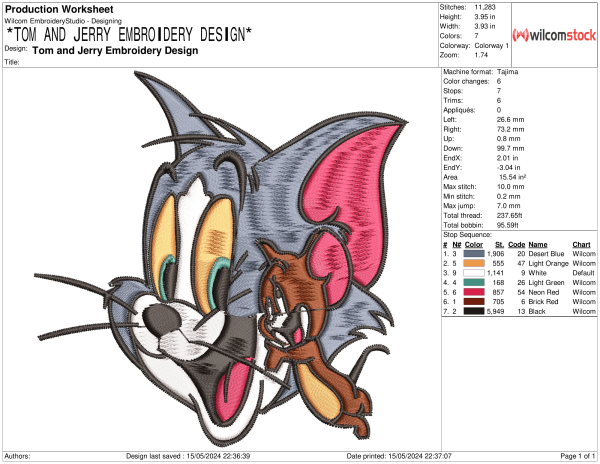Click the 'Production Worksheet' heading
Viewport: 600px width, 464px height.
coord(59,9)
